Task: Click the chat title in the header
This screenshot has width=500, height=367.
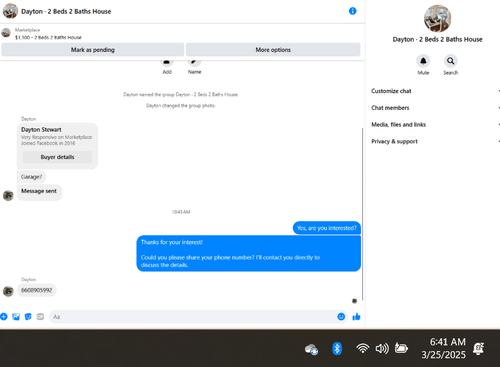Action: (x=66, y=11)
